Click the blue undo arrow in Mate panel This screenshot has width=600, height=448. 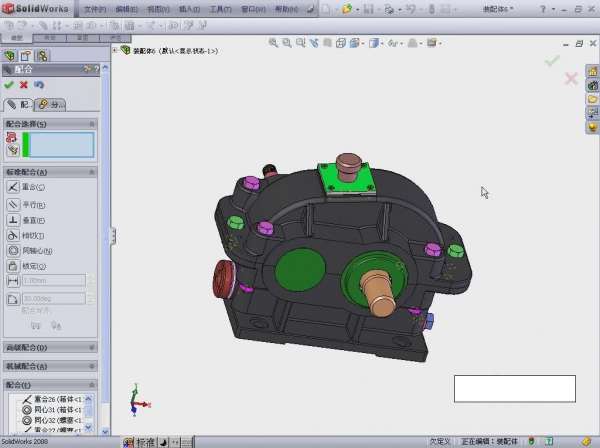39,85
